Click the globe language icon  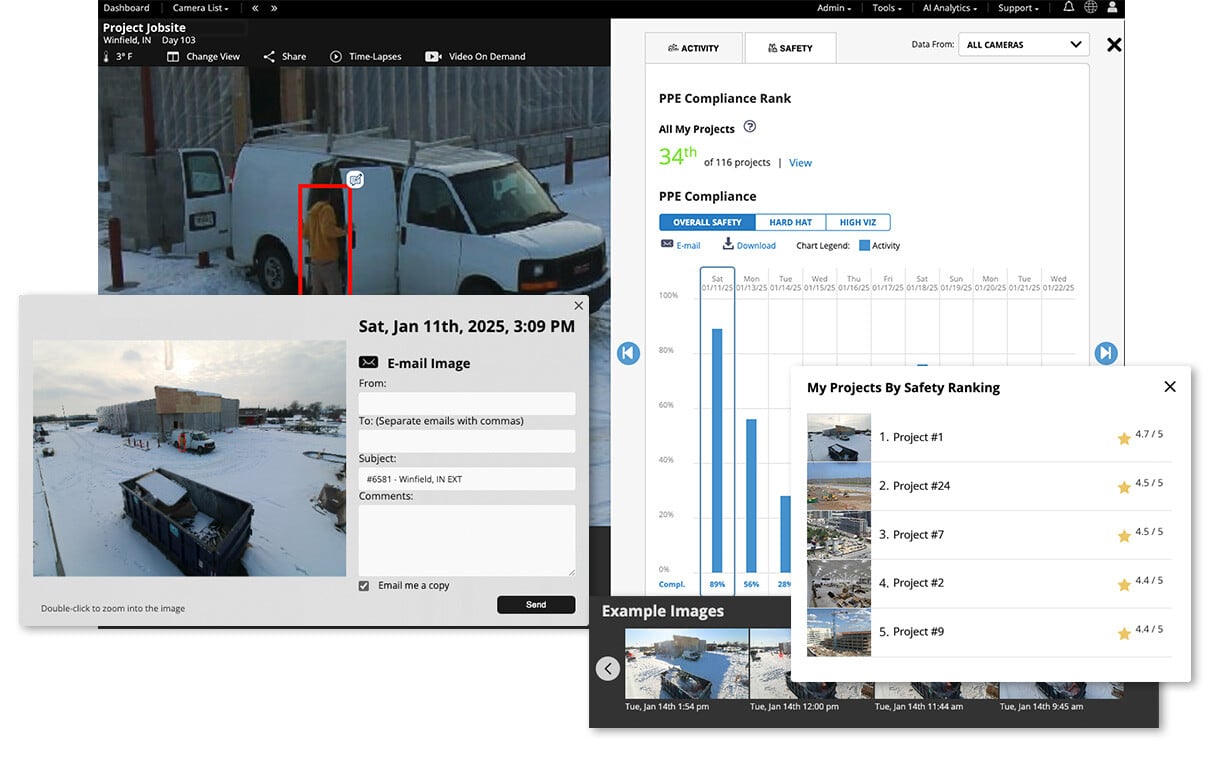pyautogui.click(x=1090, y=8)
